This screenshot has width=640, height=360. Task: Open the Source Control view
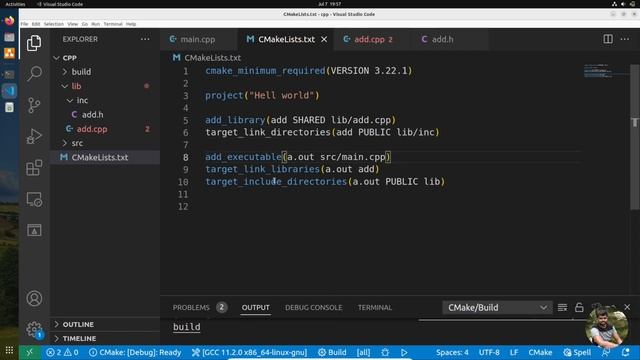click(x=34, y=105)
